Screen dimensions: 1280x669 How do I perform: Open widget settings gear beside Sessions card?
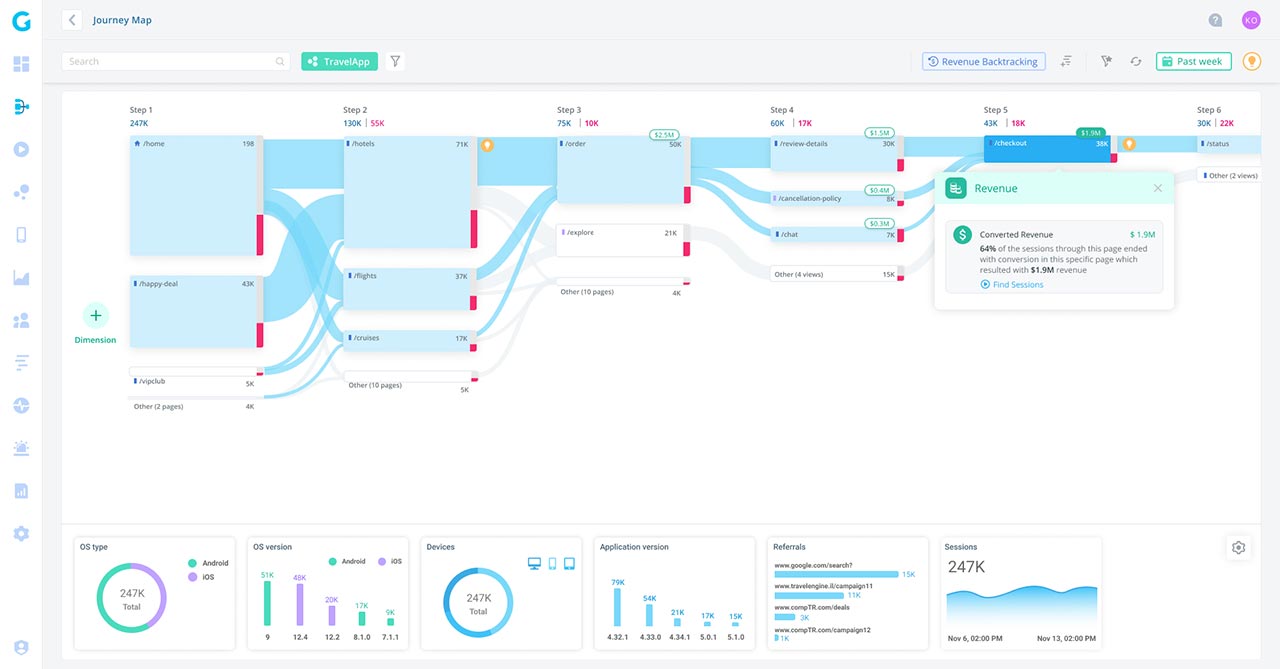tap(1239, 547)
